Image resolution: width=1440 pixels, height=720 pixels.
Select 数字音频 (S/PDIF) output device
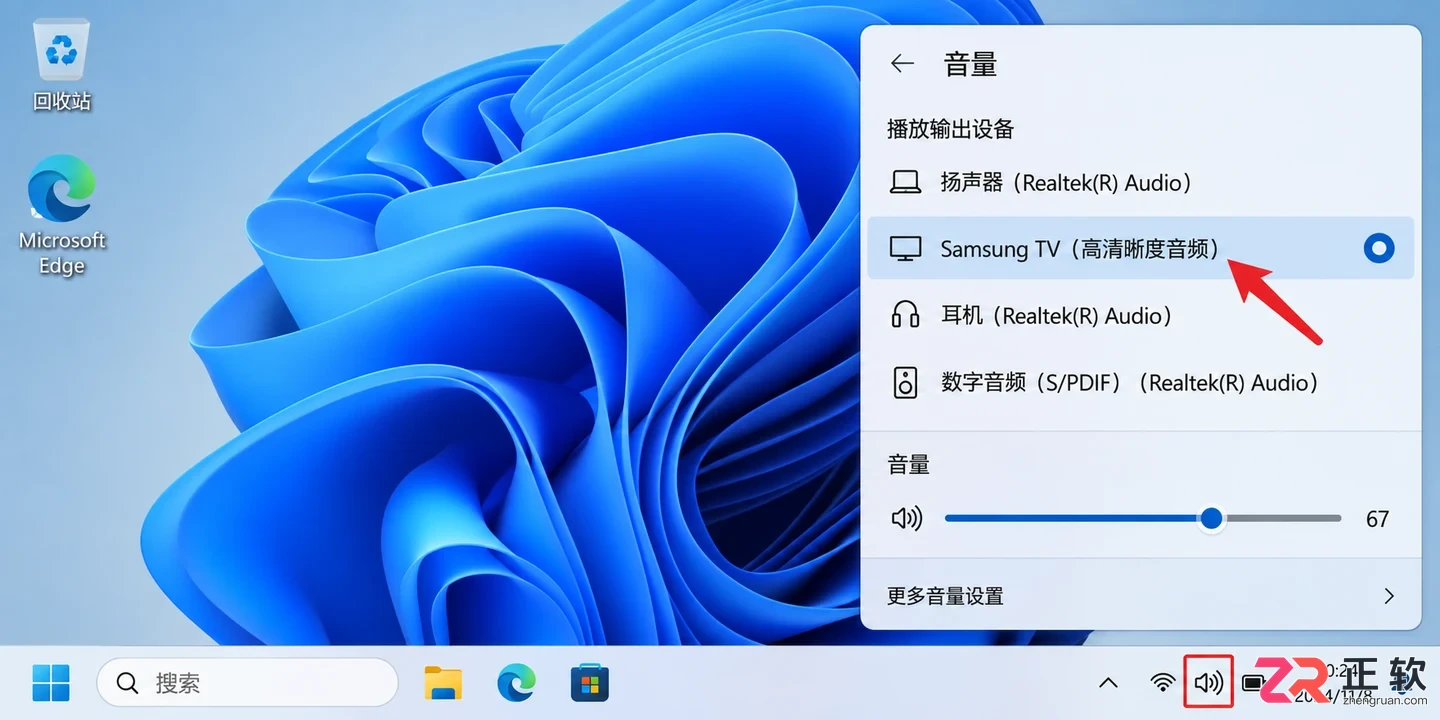[x=1141, y=383]
